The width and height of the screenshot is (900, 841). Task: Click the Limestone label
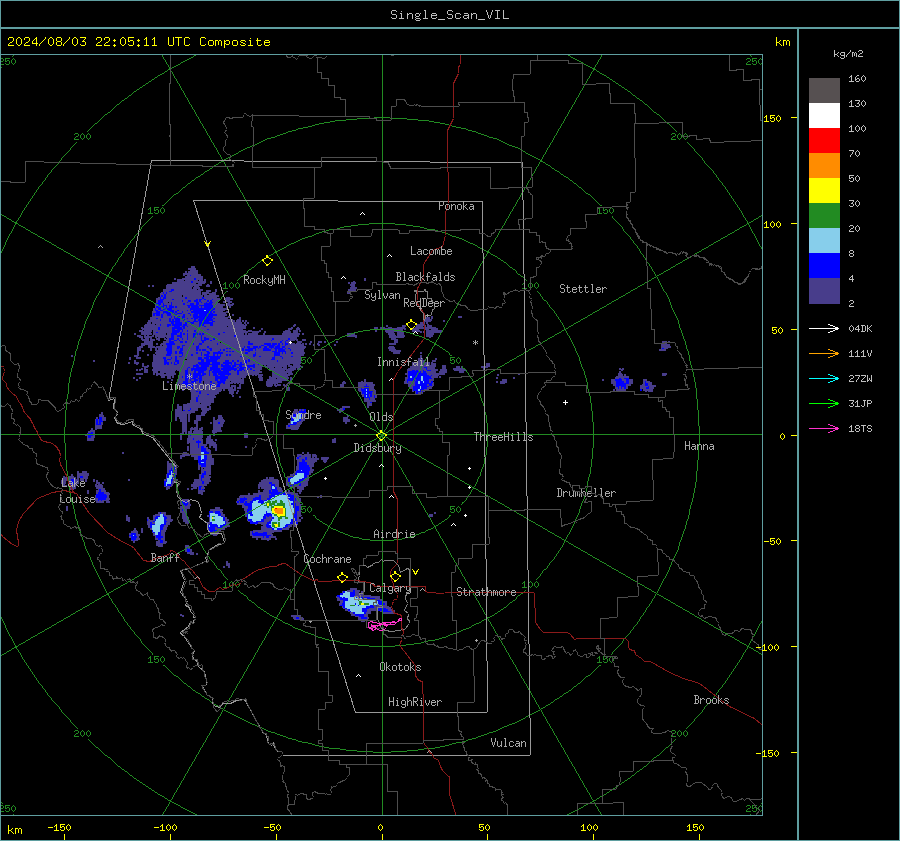pos(189,386)
